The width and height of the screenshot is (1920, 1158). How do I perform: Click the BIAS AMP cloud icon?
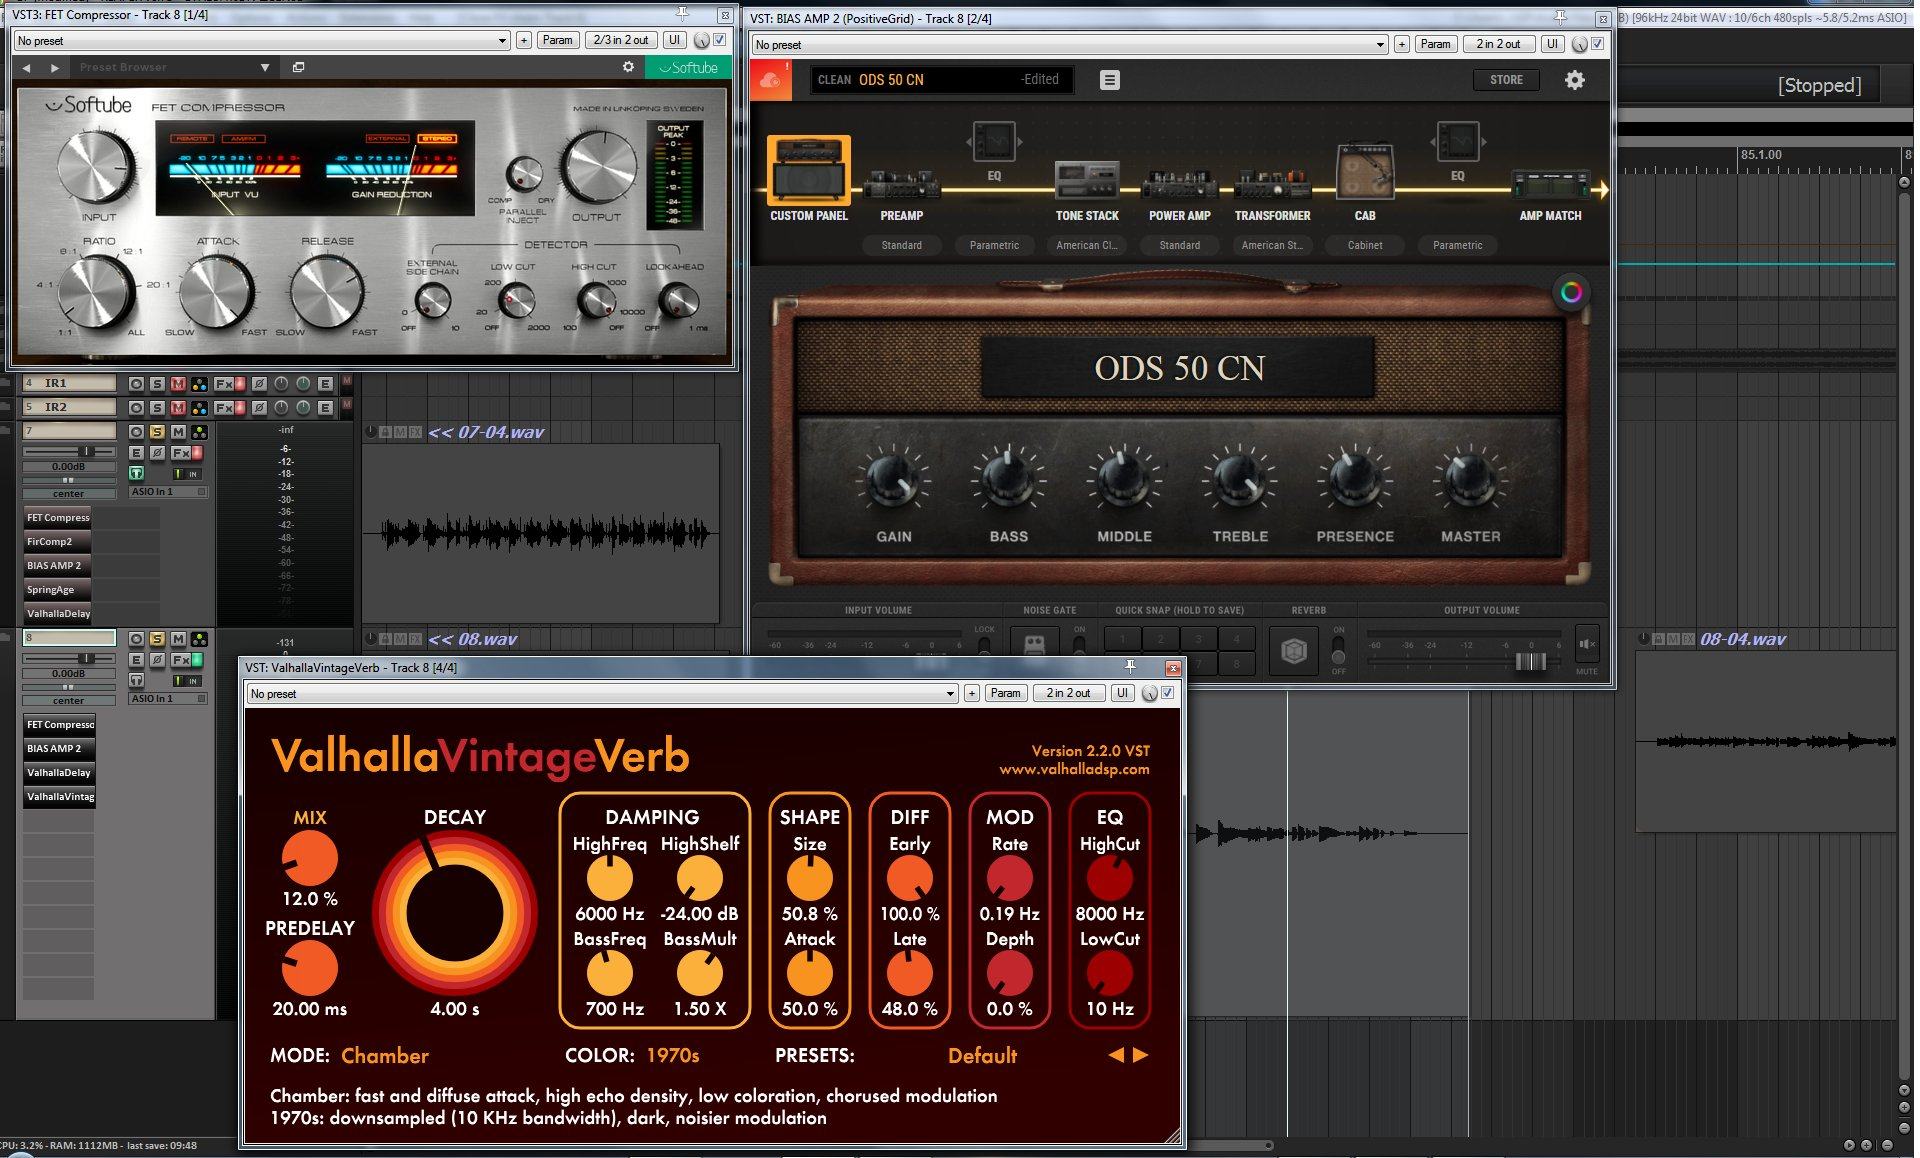tap(770, 80)
